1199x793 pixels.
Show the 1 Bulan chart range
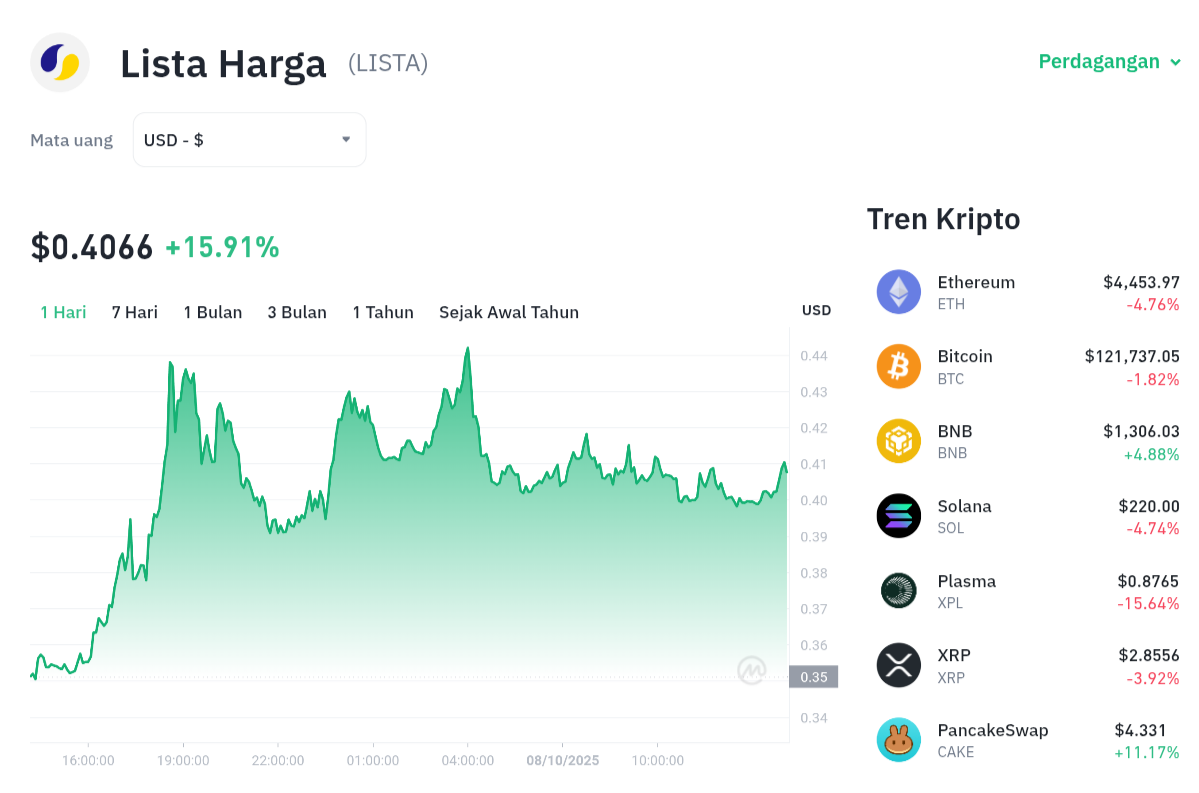click(212, 312)
